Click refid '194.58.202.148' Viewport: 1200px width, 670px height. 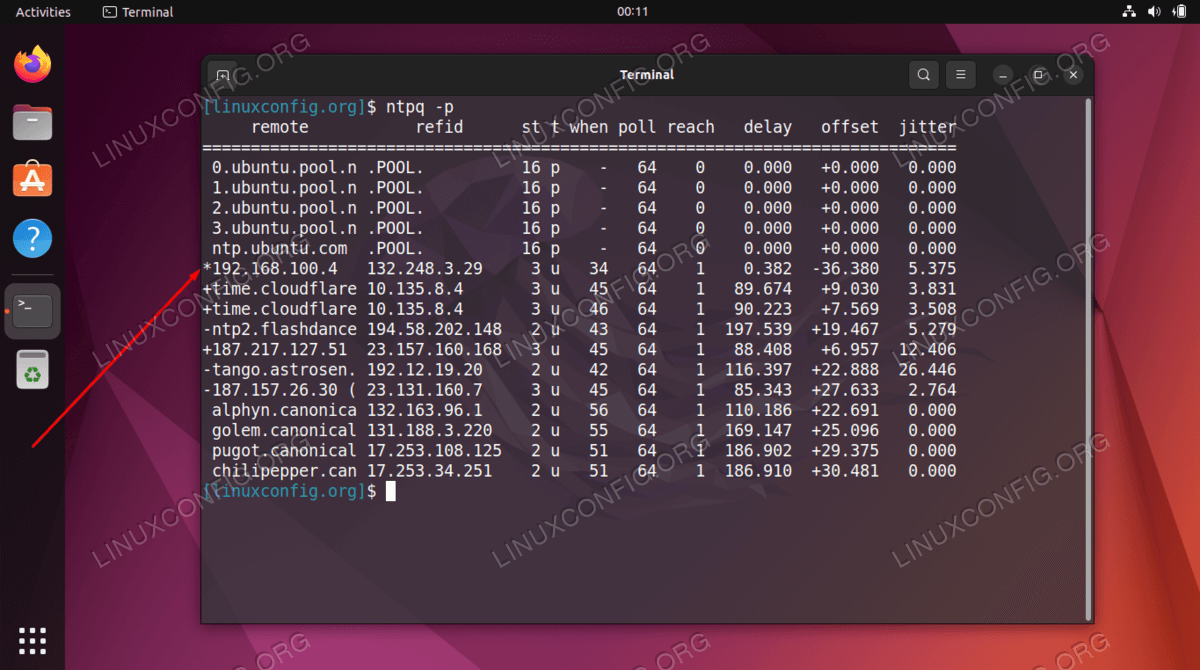click(x=435, y=329)
